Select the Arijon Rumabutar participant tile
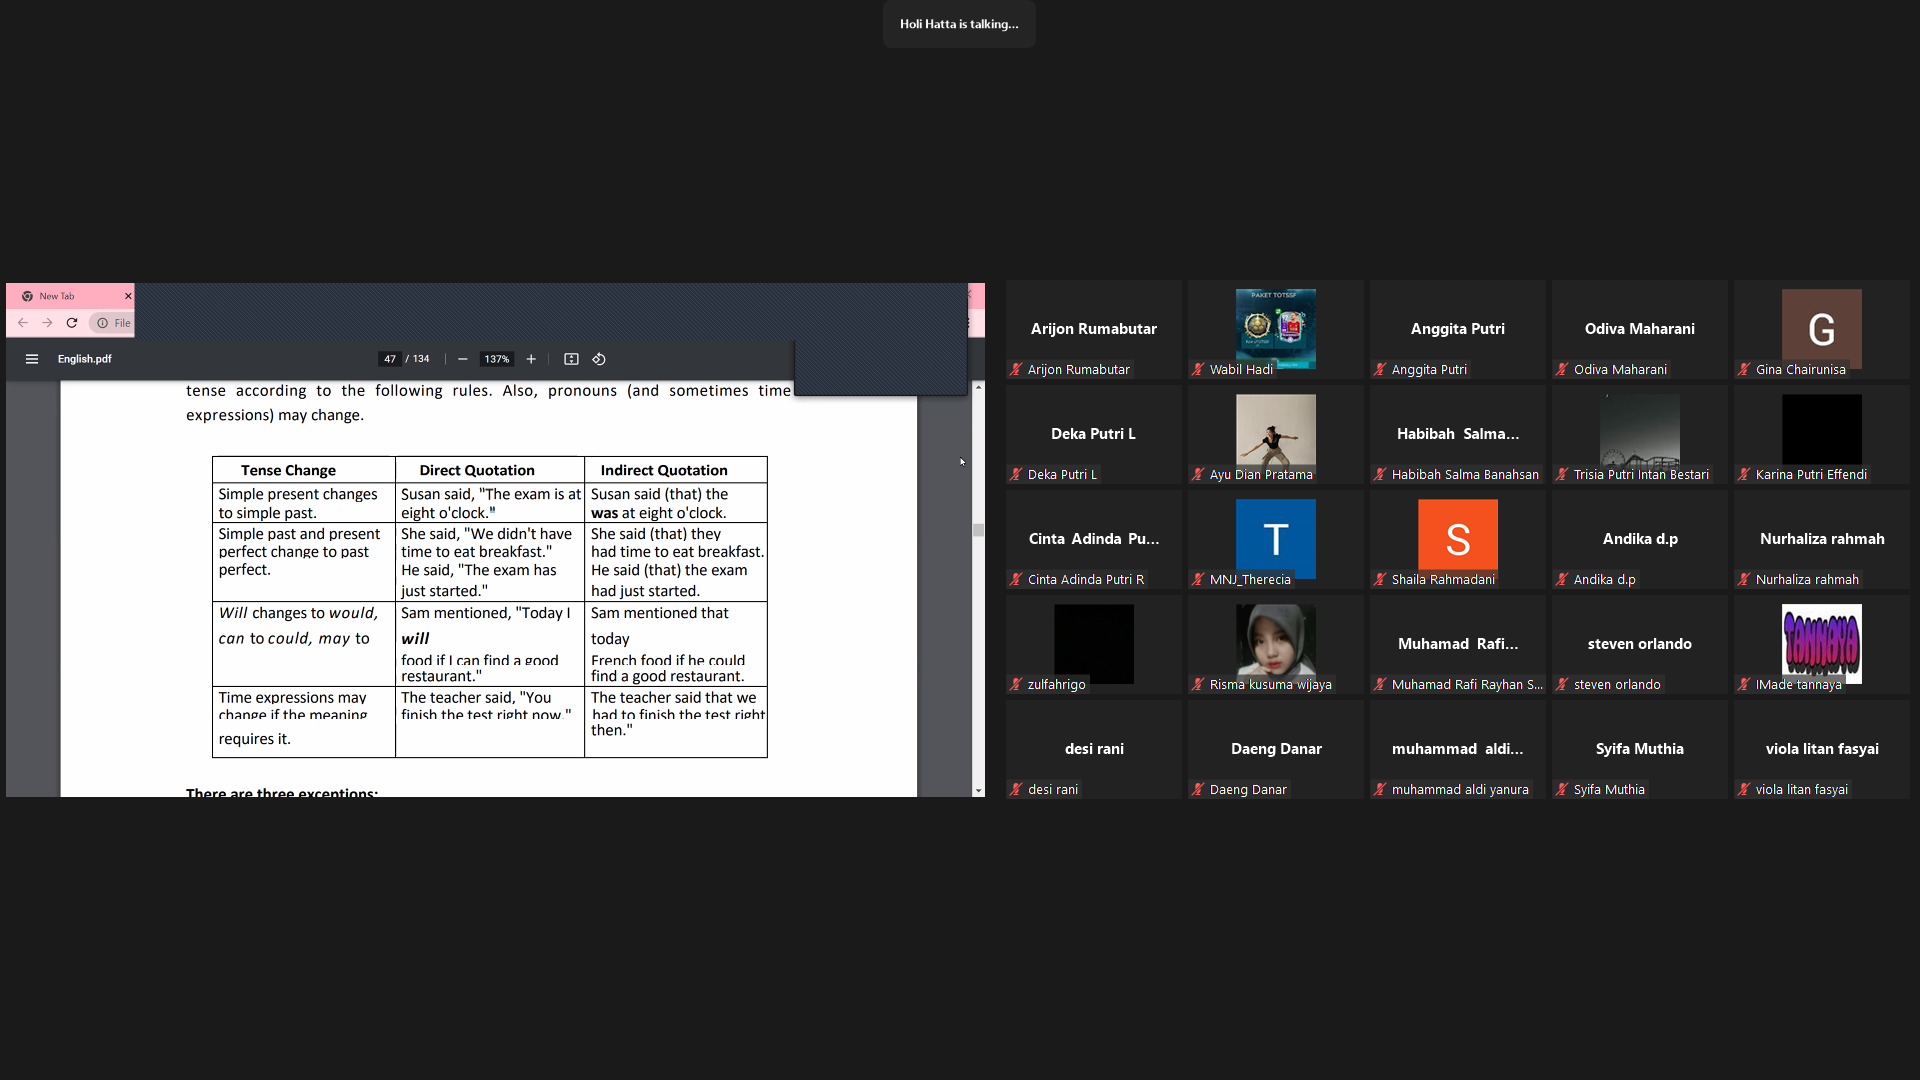 pos(1094,330)
